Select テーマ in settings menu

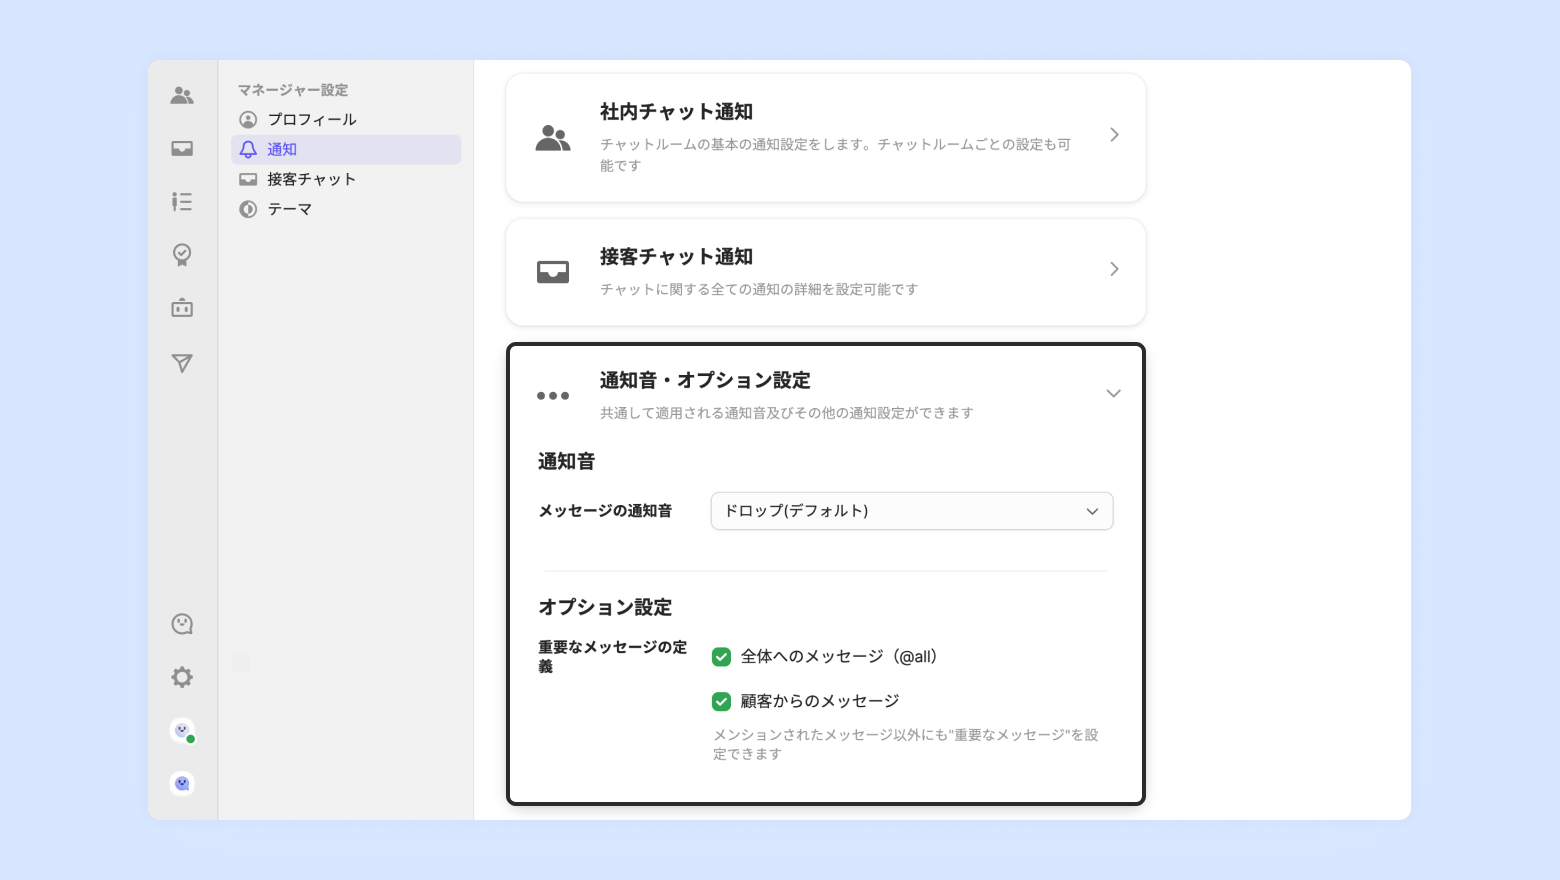pos(290,209)
